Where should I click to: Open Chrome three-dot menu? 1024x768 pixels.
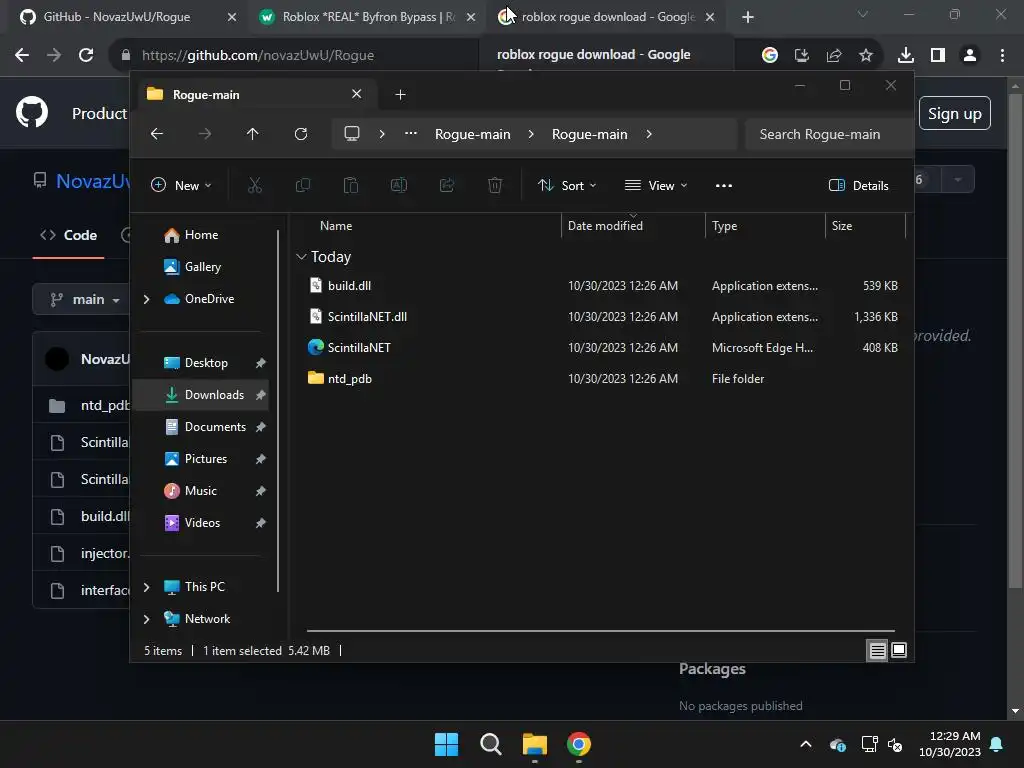1002,56
